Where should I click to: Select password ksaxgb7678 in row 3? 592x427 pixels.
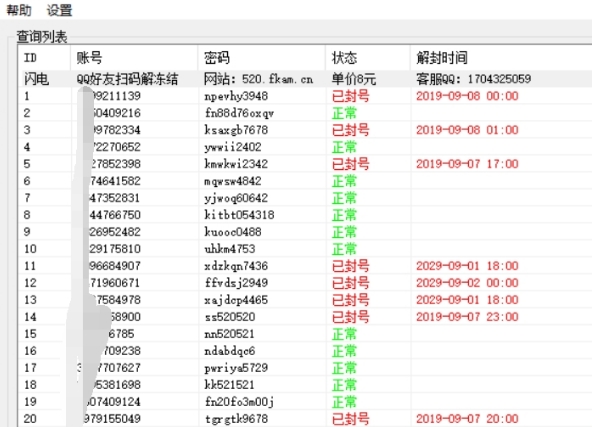pyautogui.click(x=236, y=130)
